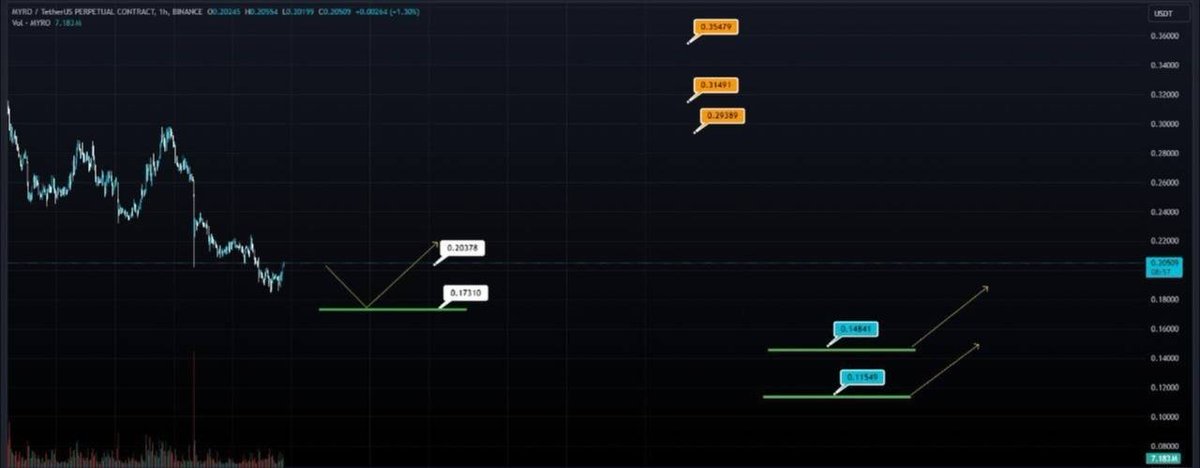1200x468 pixels.
Task: Click the orange 0.29389 price label
Action: pyautogui.click(x=724, y=116)
